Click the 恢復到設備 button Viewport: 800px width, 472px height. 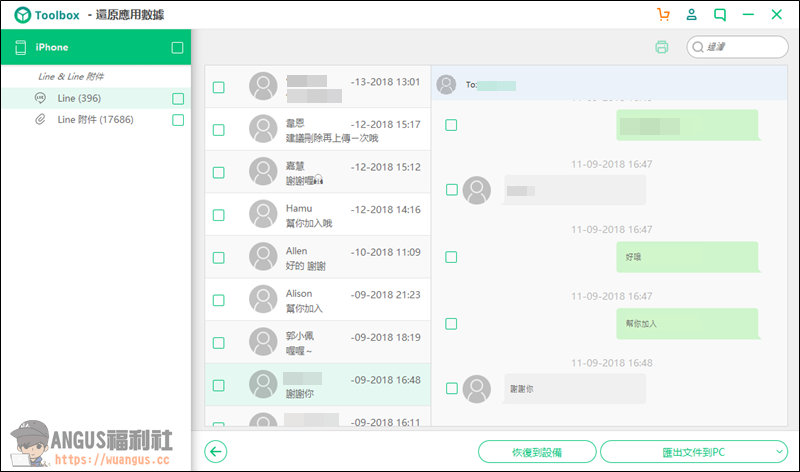click(x=537, y=452)
